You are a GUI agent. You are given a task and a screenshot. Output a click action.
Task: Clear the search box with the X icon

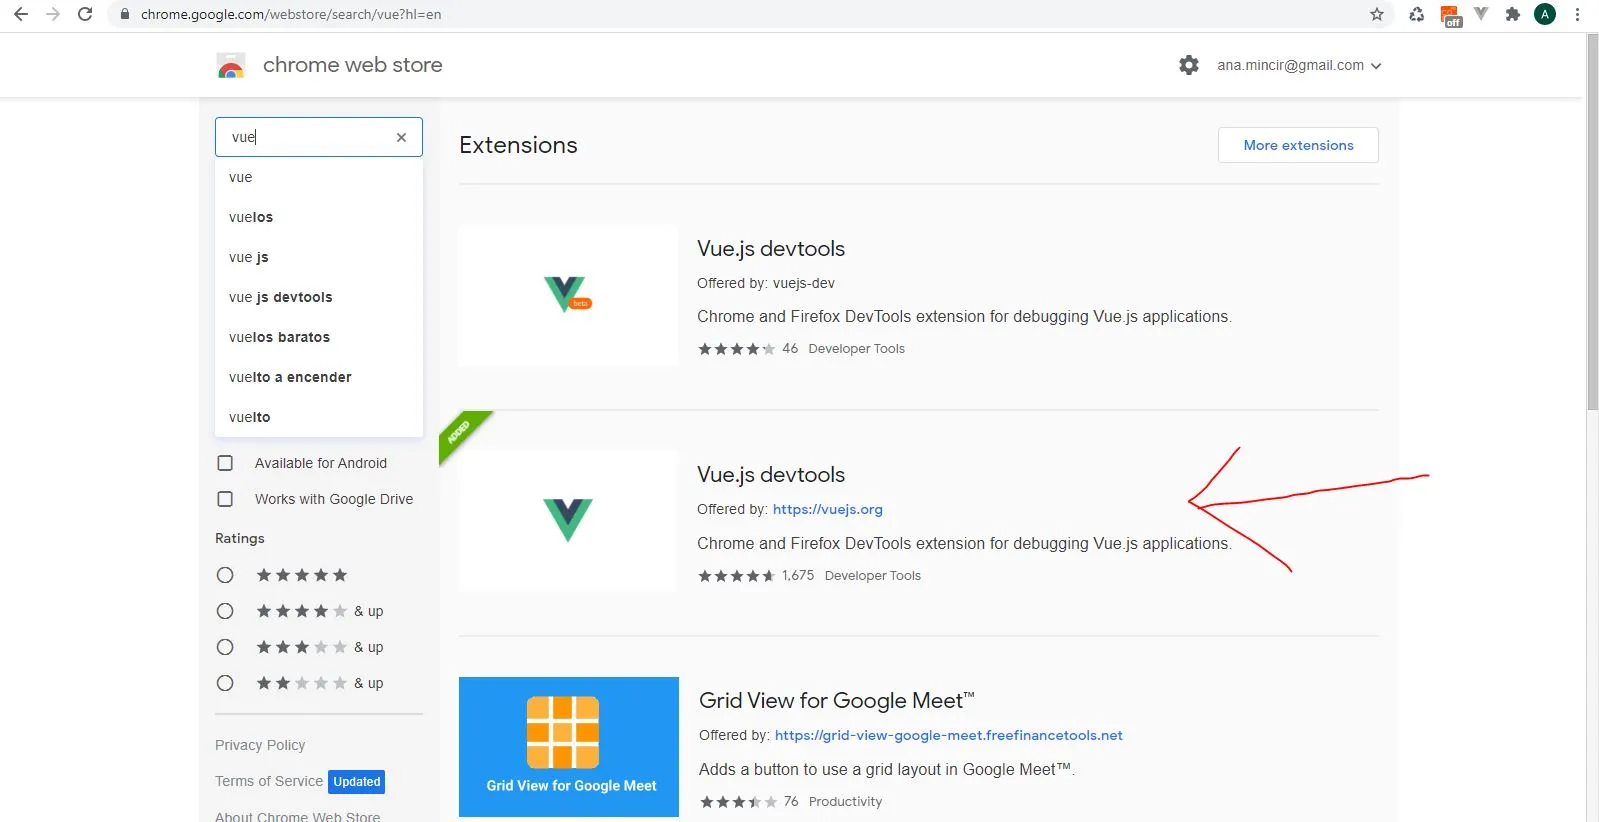tap(401, 137)
